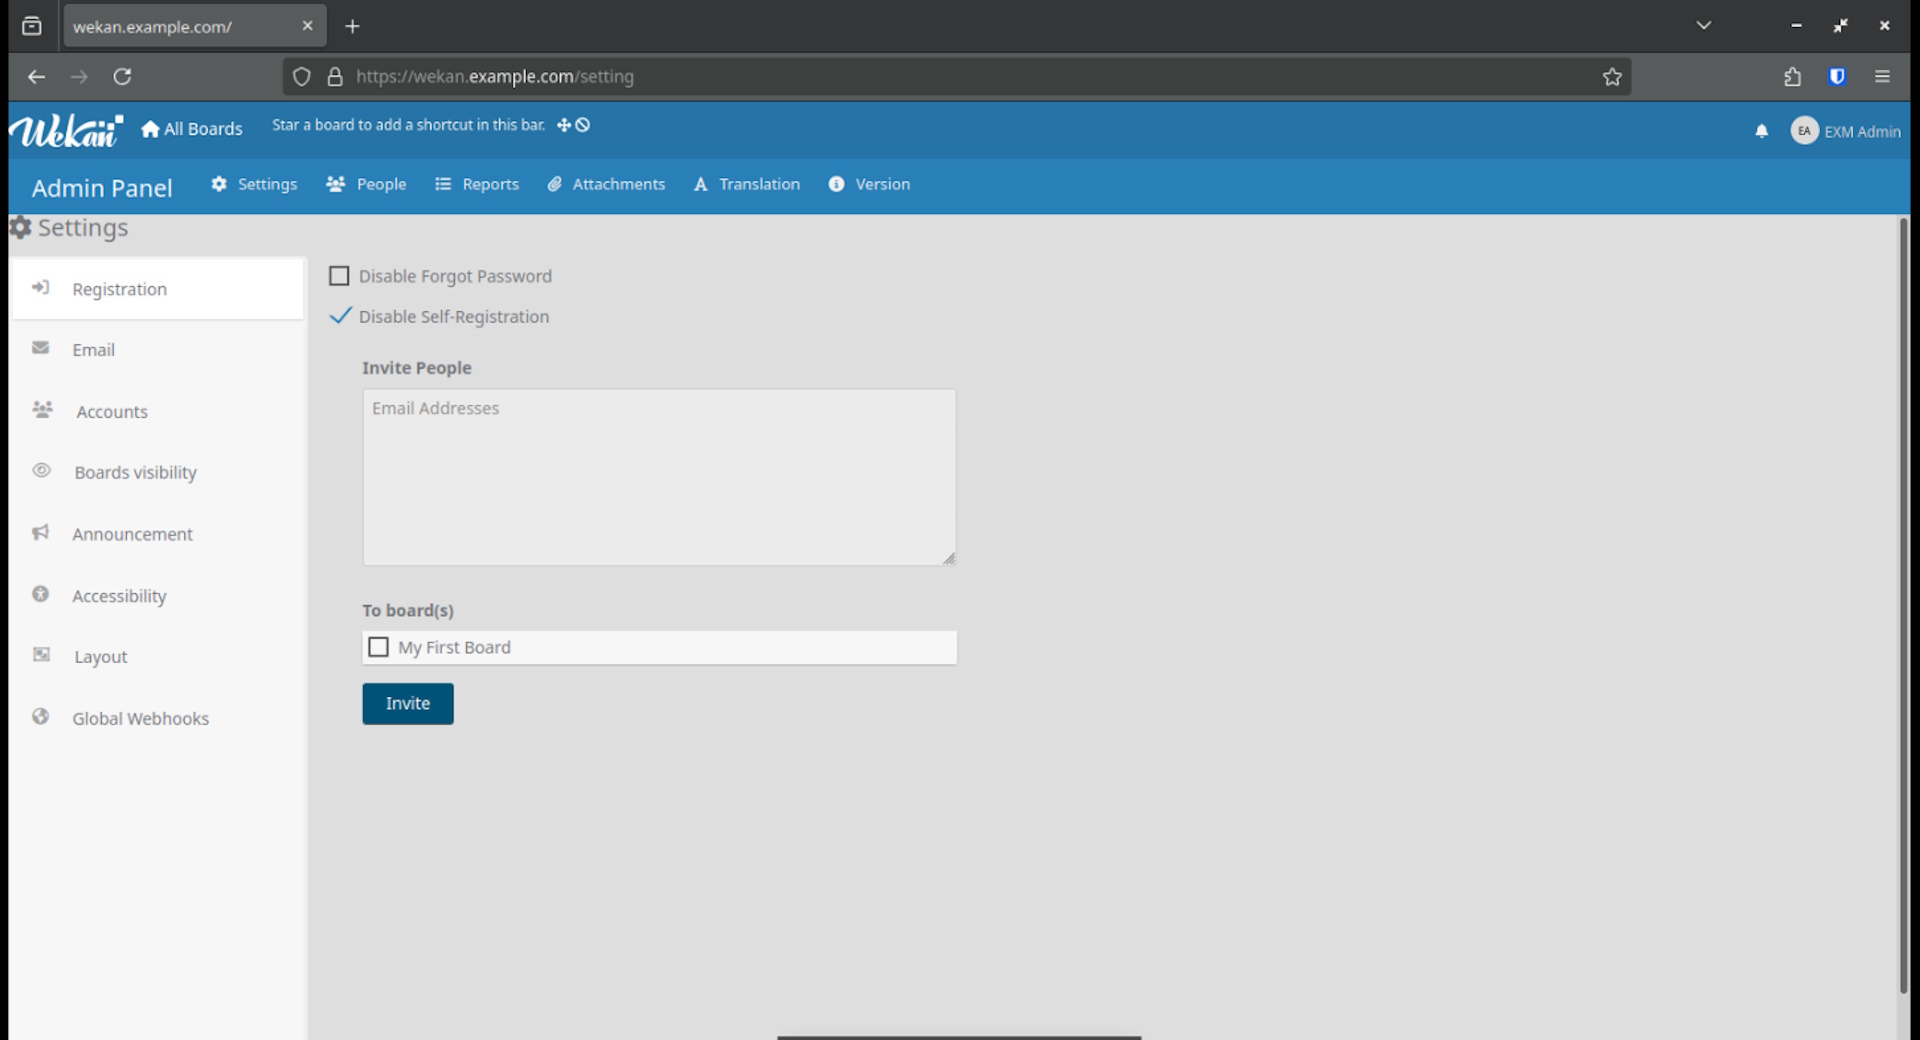This screenshot has width=1920, height=1040.
Task: Bookmark this page with star icon
Action: pyautogui.click(x=1612, y=77)
